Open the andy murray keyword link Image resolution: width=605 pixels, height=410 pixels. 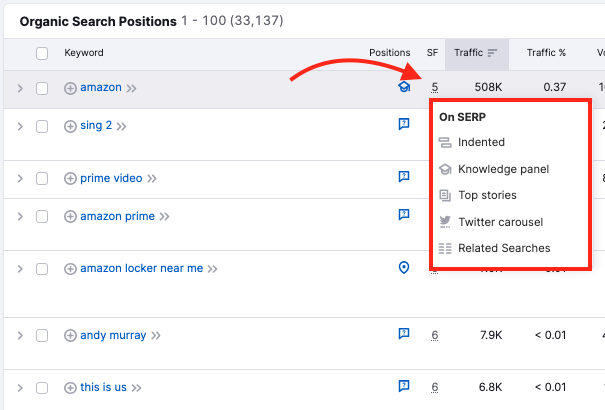(x=113, y=335)
